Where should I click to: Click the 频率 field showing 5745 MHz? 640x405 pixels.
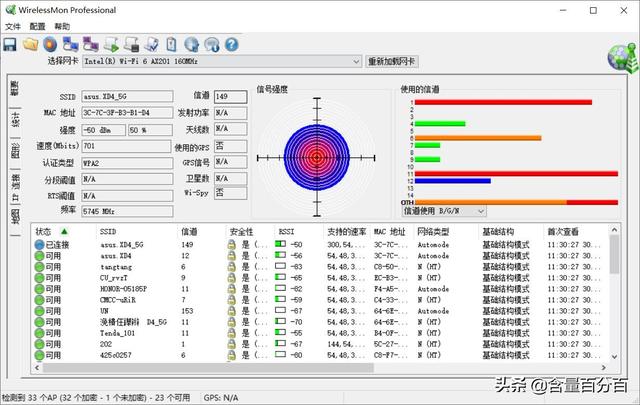point(127,211)
